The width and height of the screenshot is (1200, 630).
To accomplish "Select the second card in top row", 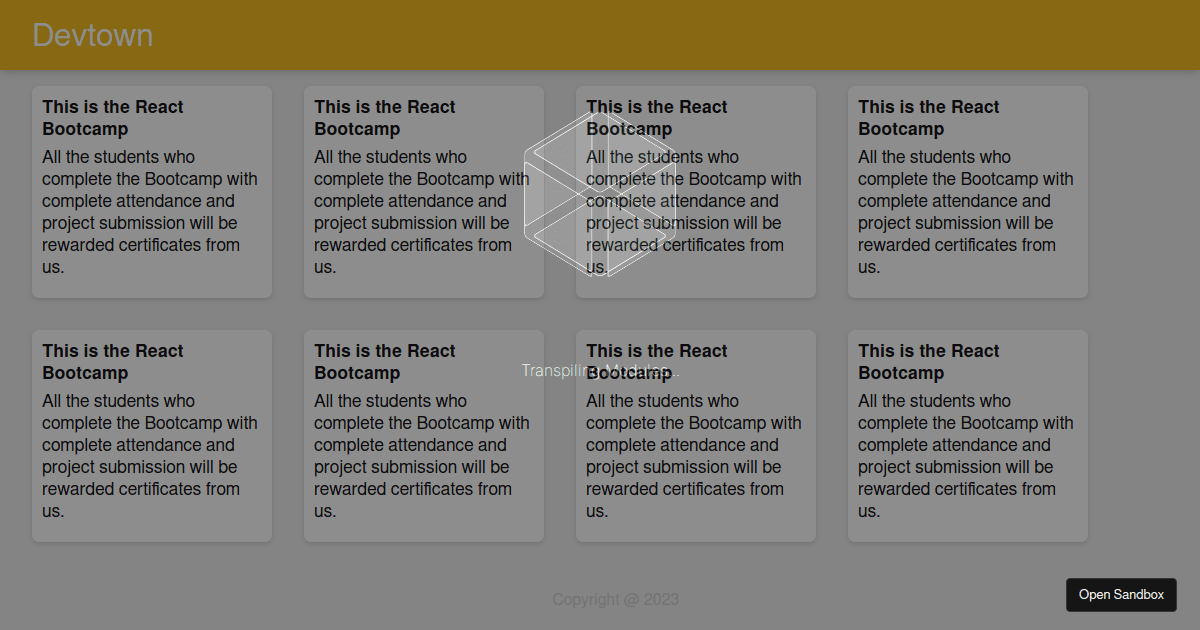I will click(423, 191).
